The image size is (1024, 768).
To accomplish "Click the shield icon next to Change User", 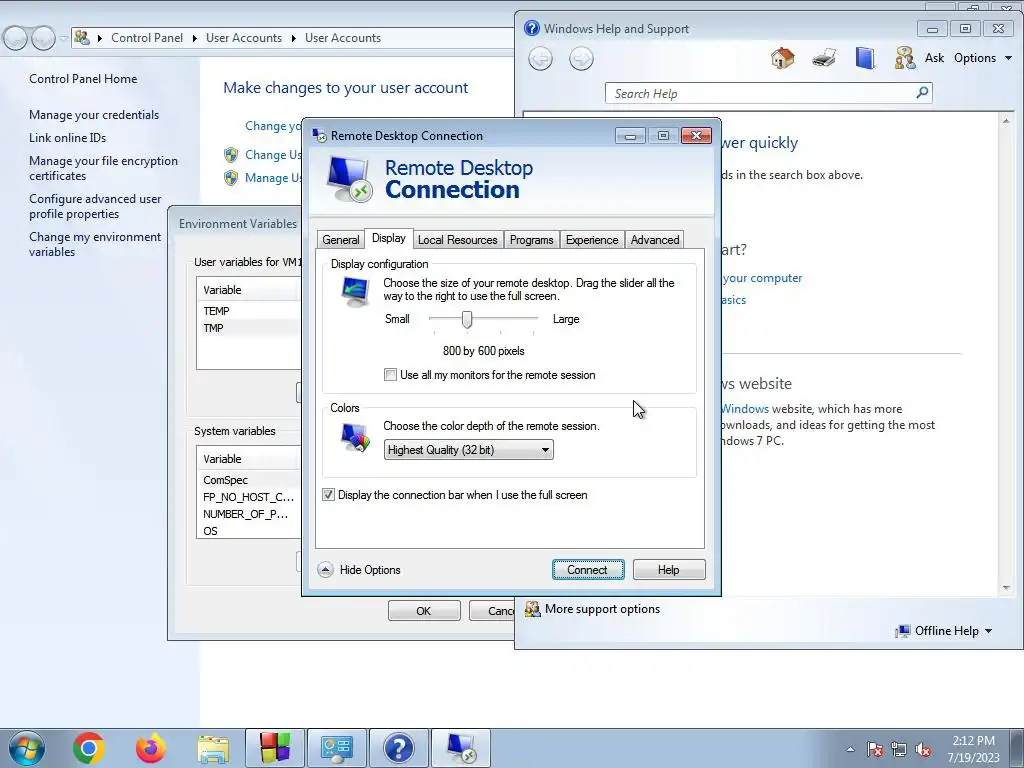I will (x=231, y=155).
